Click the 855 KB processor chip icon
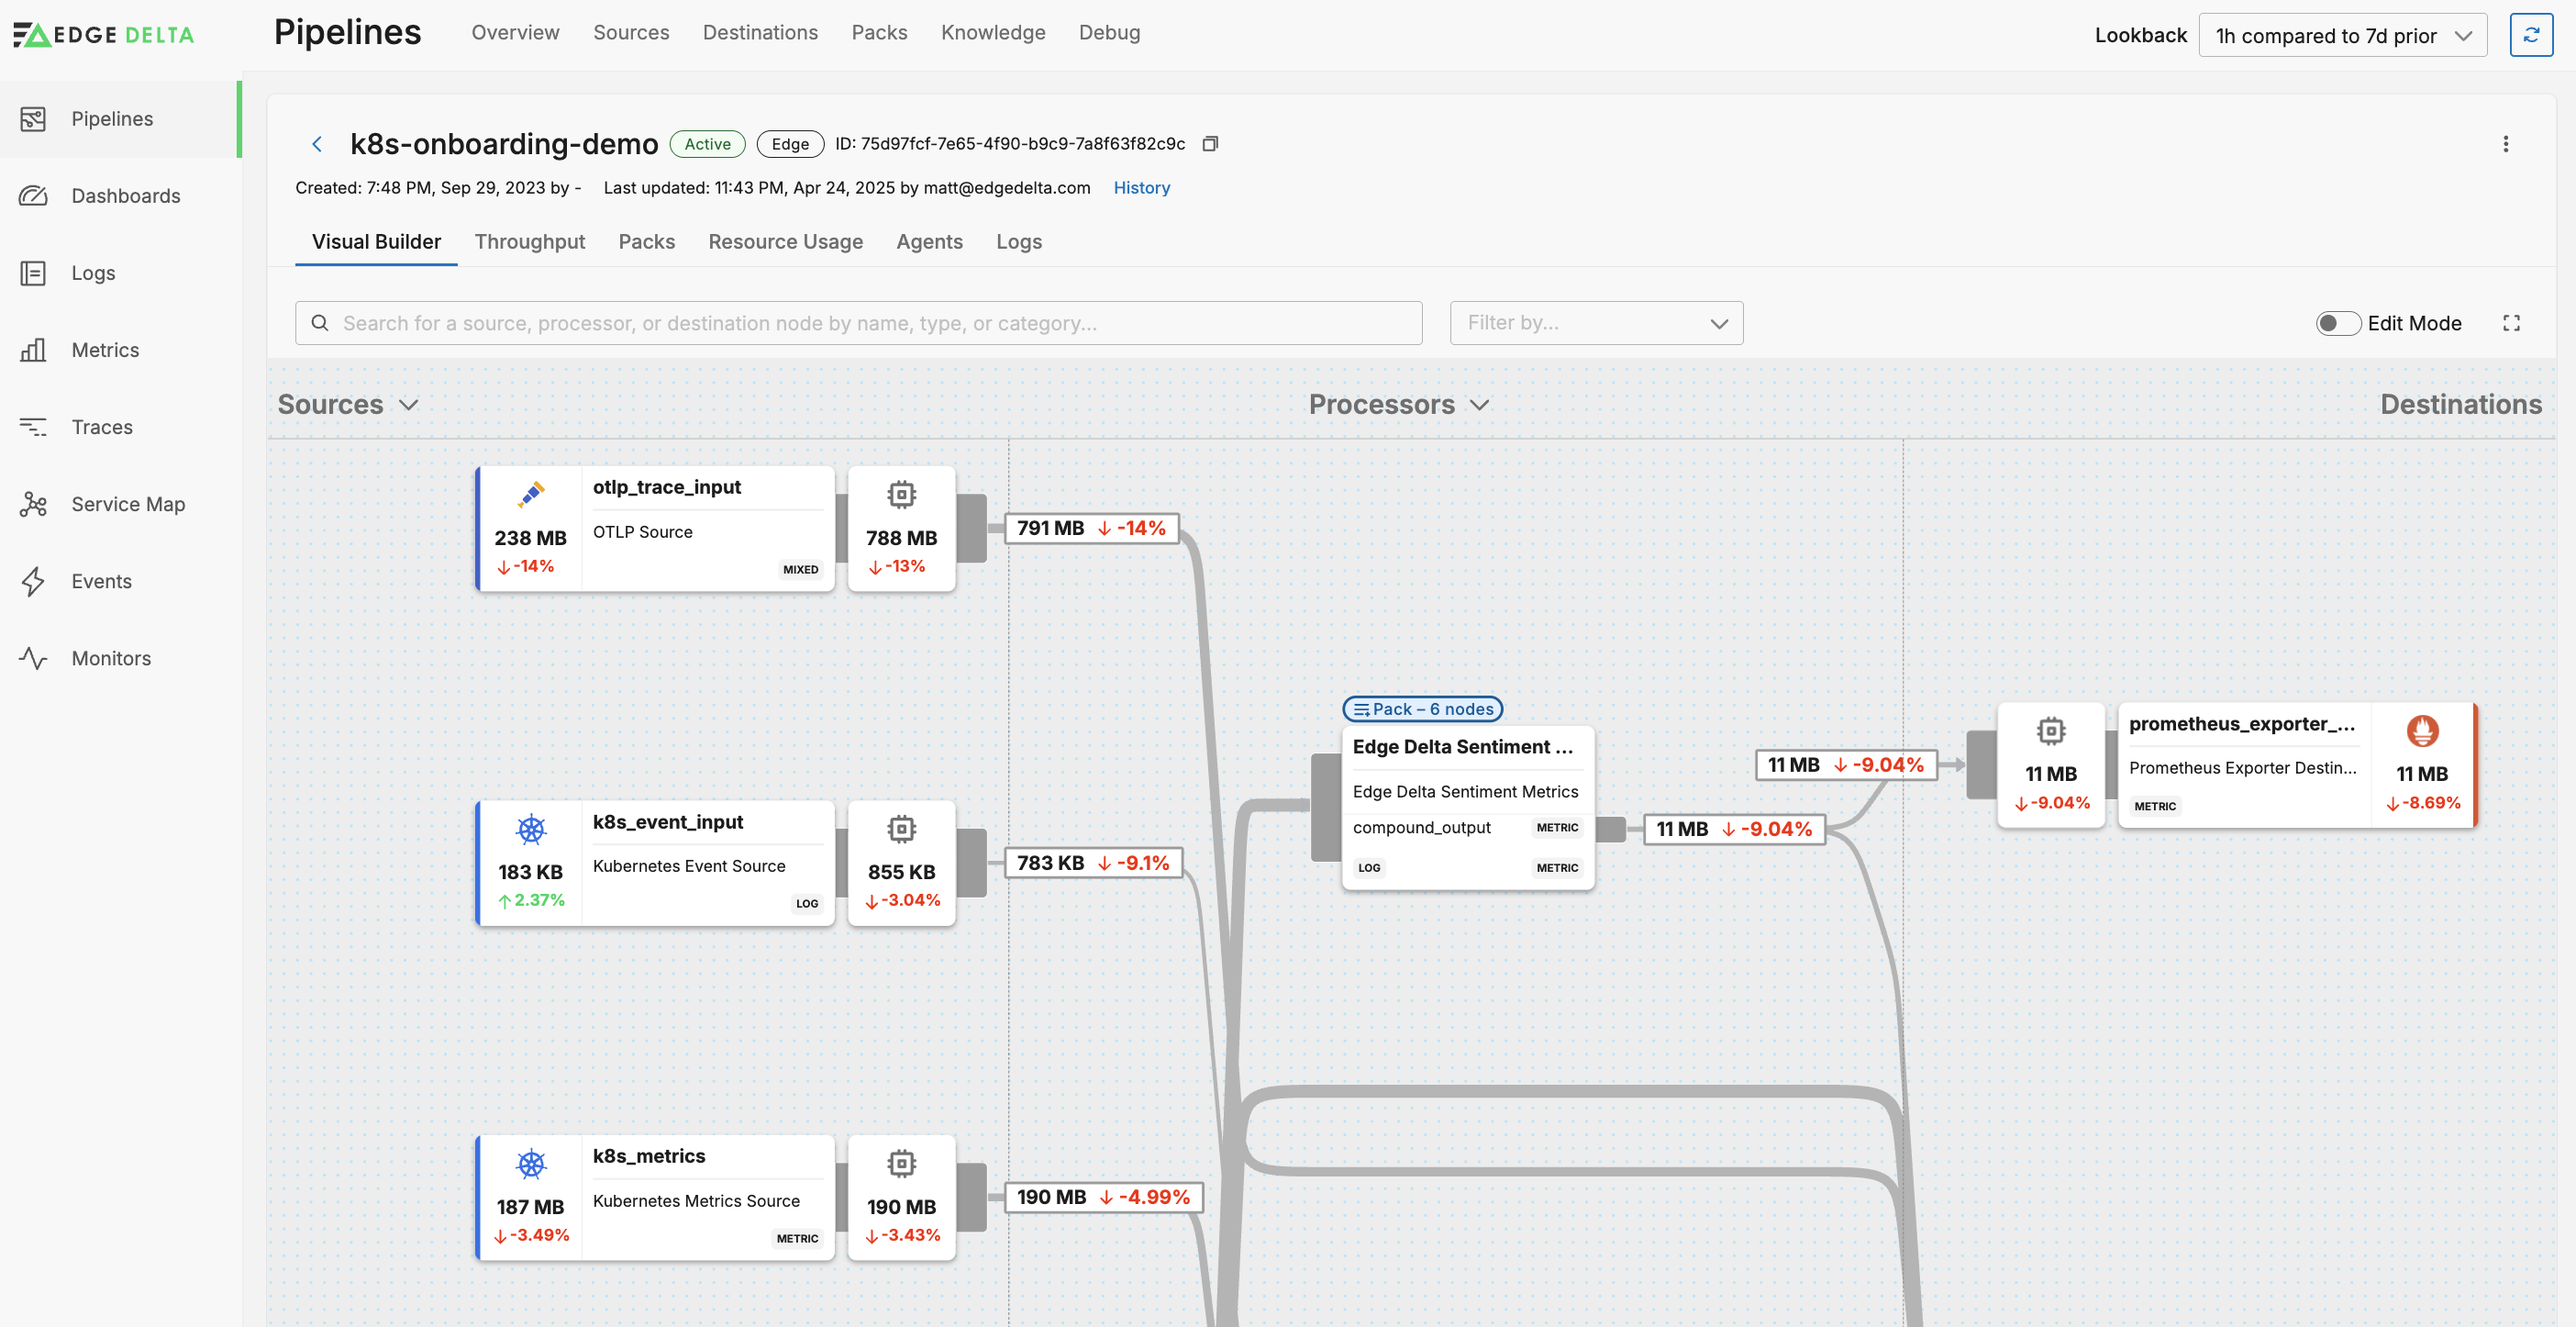Viewport: 2576px width, 1327px height. [x=901, y=829]
